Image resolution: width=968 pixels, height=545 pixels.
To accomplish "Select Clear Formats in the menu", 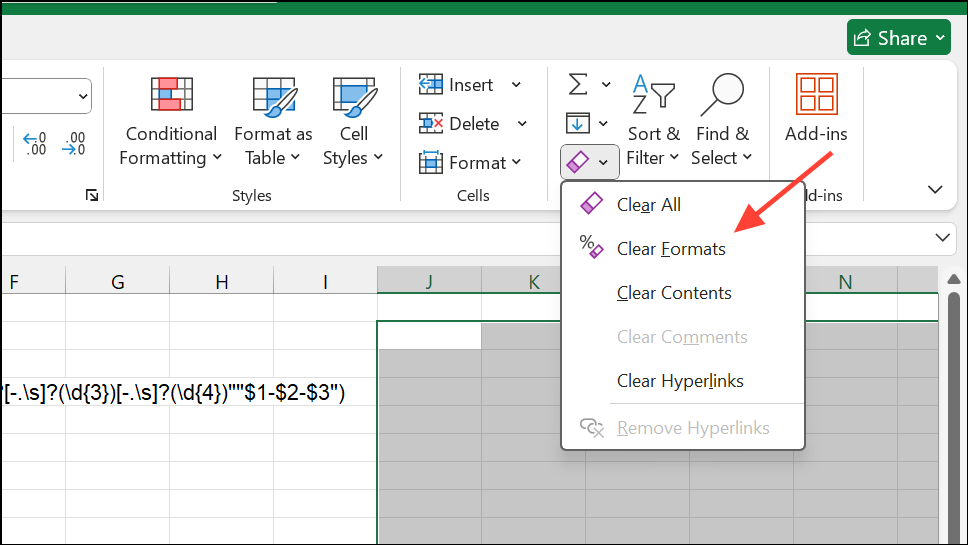I will coord(671,249).
